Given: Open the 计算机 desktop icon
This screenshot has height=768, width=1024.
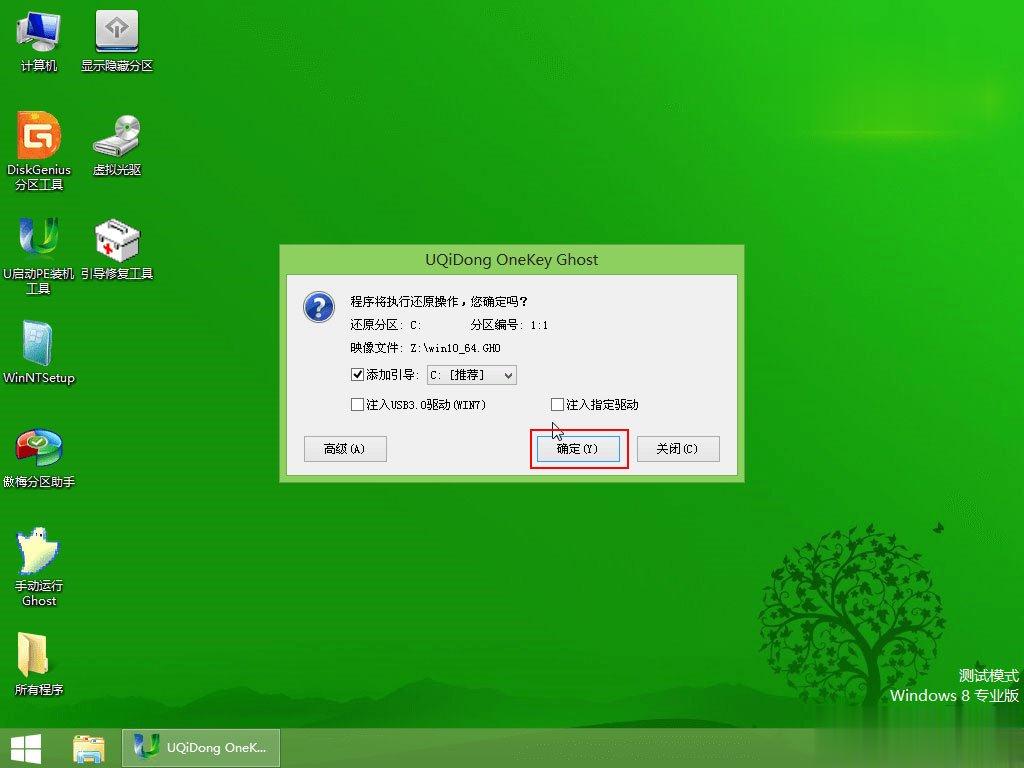Looking at the screenshot, I should click(39, 40).
